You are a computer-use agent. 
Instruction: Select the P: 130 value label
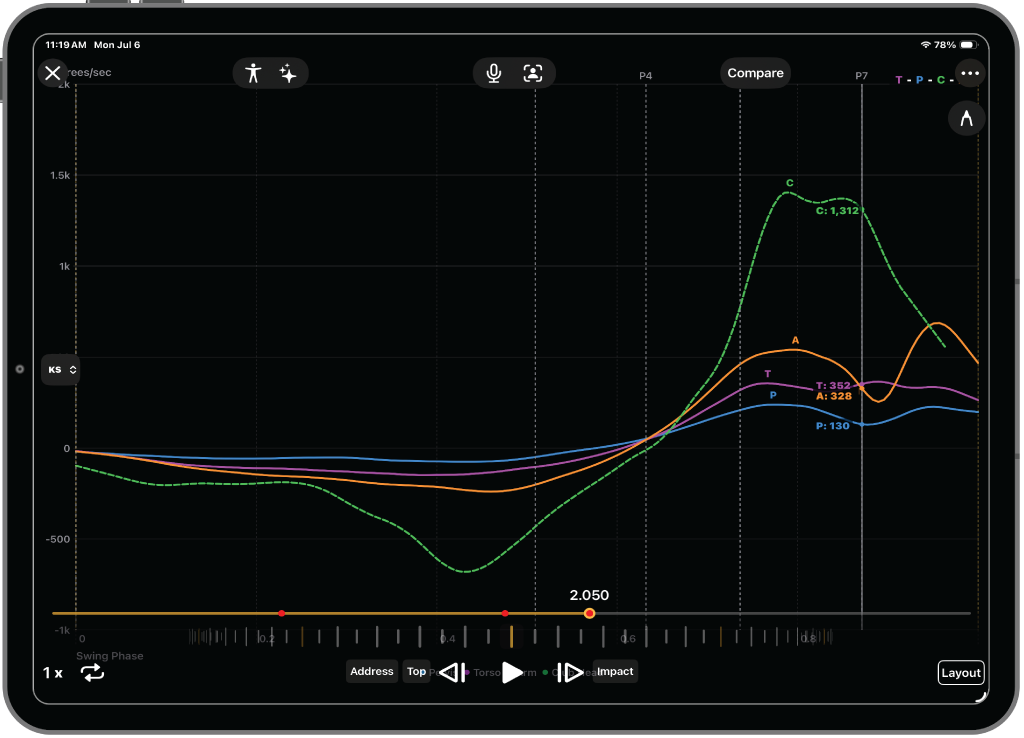pyautogui.click(x=833, y=426)
